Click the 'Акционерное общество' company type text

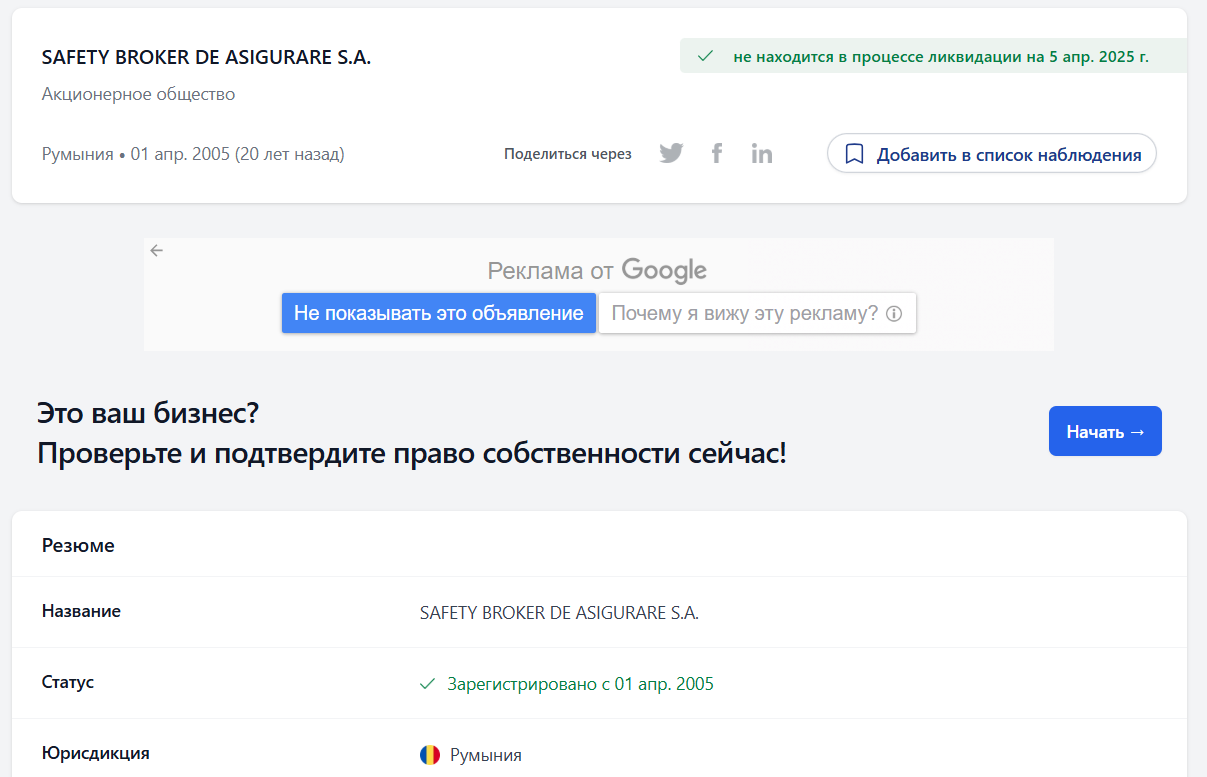pos(138,95)
